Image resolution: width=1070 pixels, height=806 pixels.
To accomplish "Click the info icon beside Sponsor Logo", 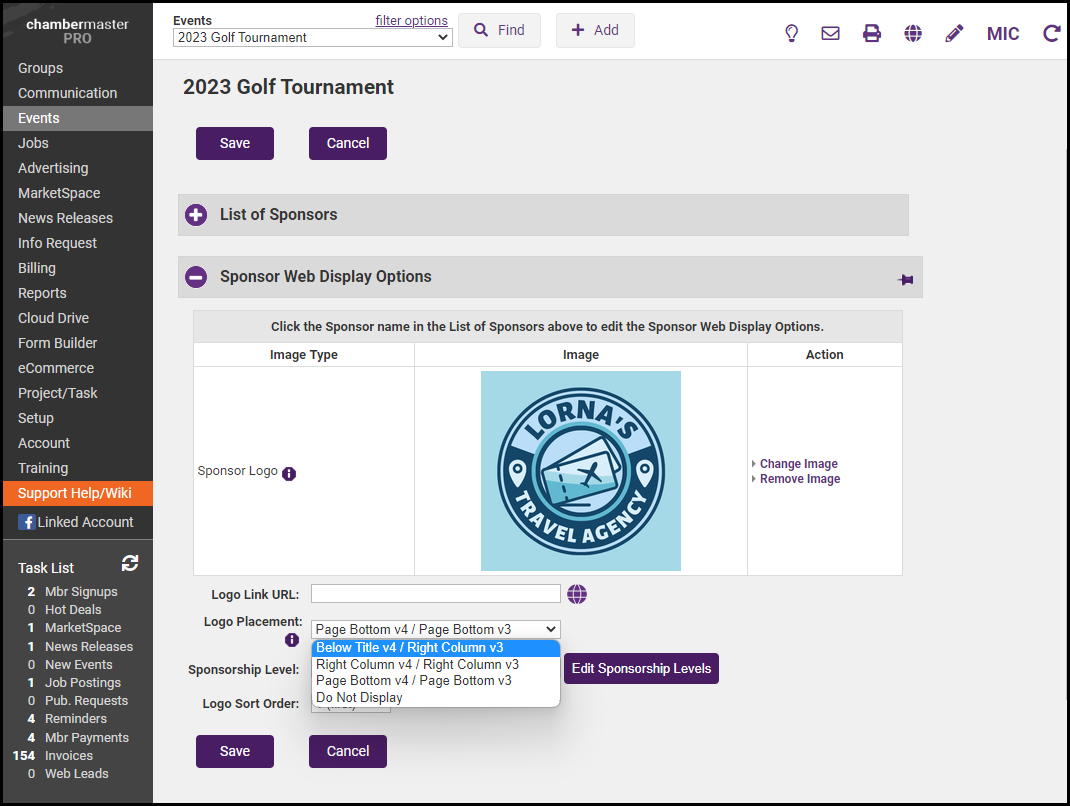I will (x=289, y=474).
